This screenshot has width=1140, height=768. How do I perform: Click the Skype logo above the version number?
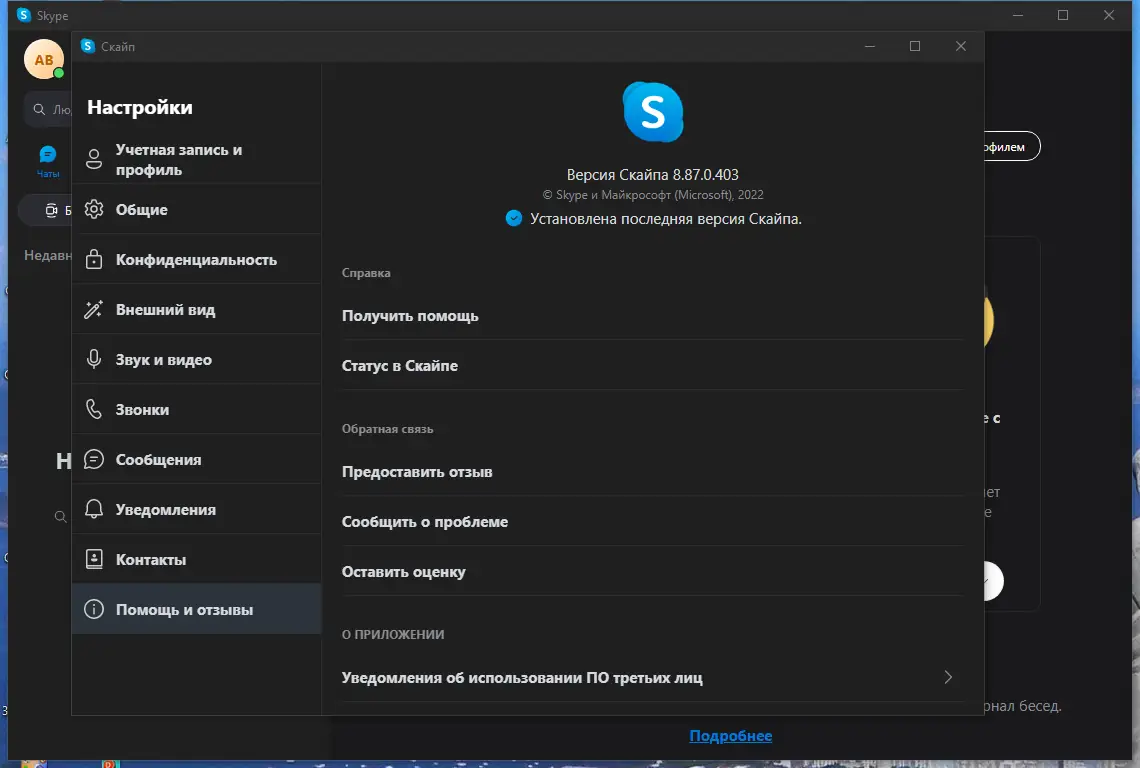pos(652,113)
